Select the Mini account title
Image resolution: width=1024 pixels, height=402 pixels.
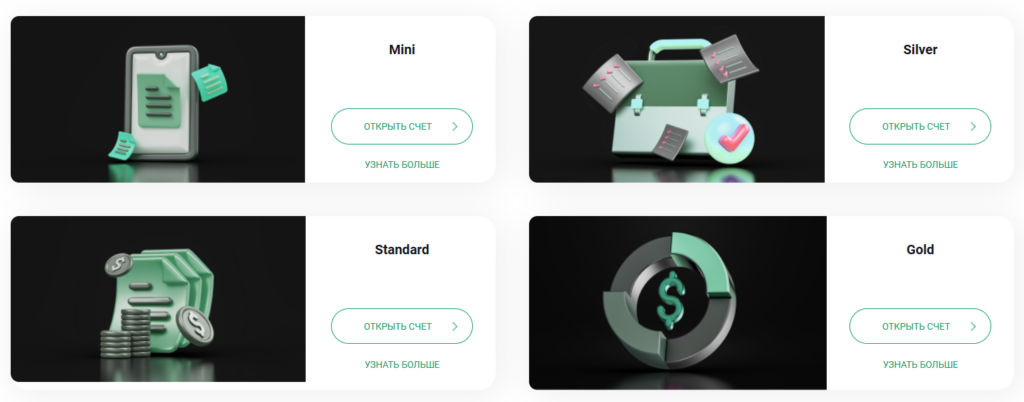[x=402, y=49]
